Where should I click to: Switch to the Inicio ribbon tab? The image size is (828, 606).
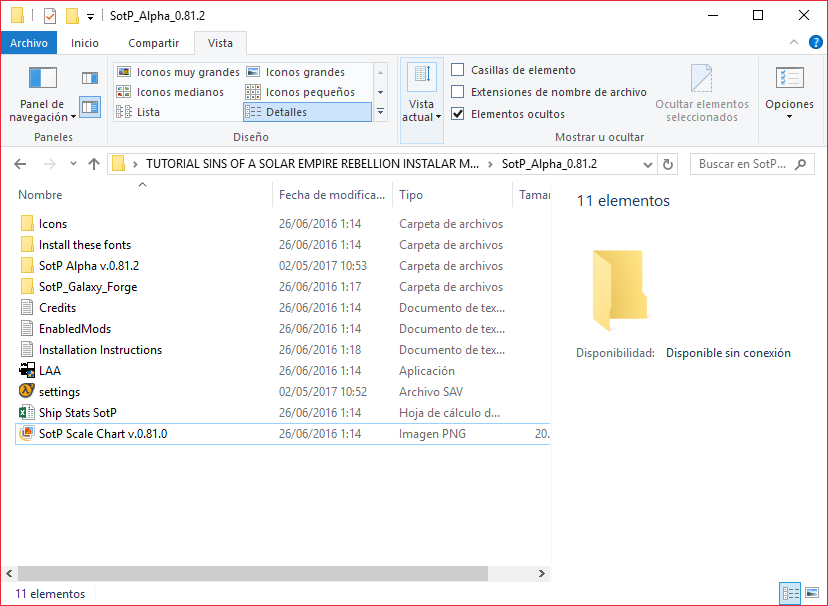pos(84,43)
